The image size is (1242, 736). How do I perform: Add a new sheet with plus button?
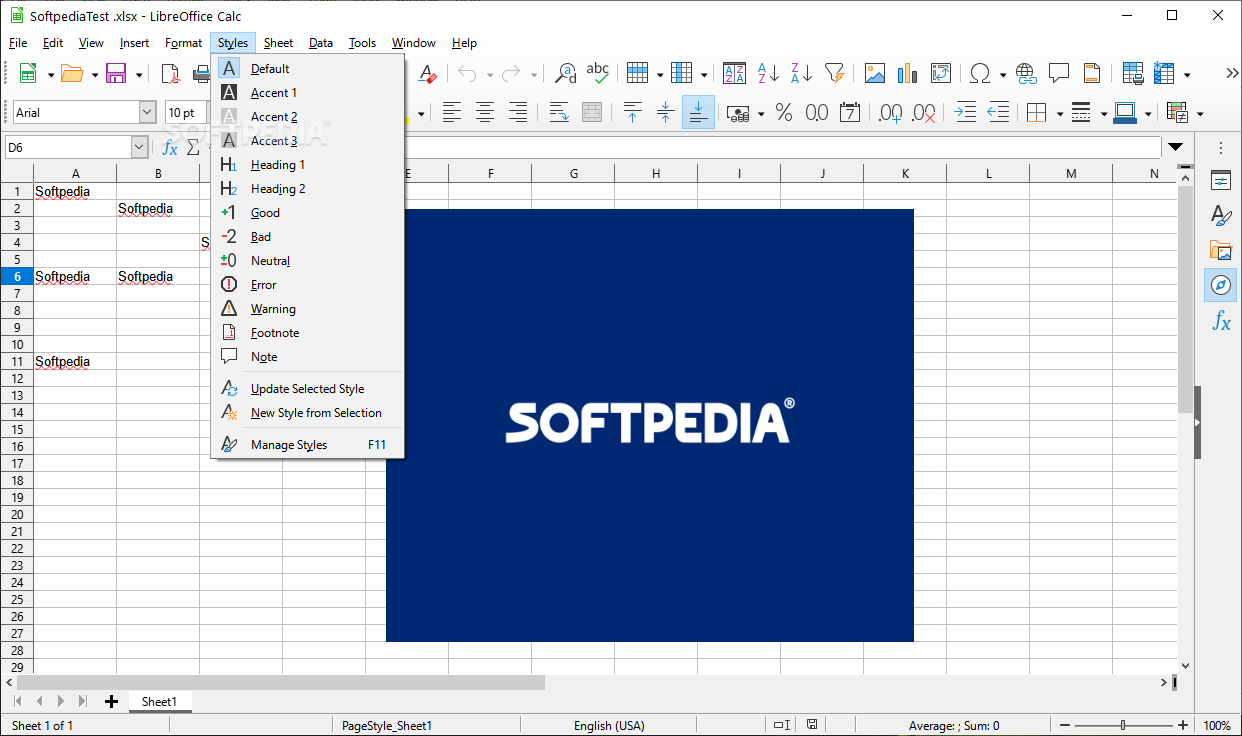[111, 702]
